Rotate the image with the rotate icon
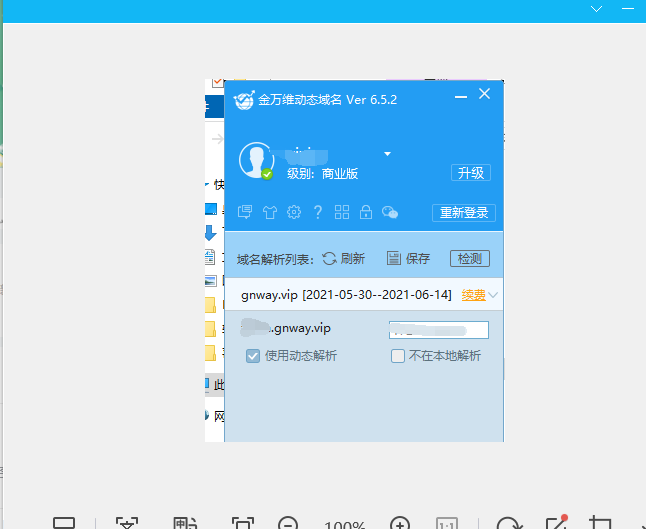 (509, 523)
